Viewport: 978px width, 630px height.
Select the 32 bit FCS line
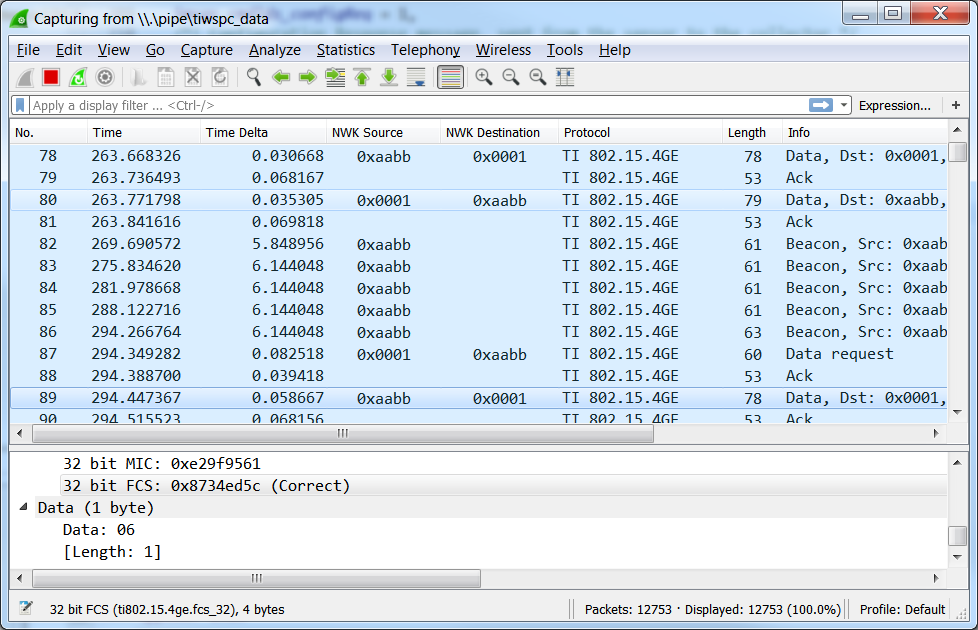coord(206,485)
